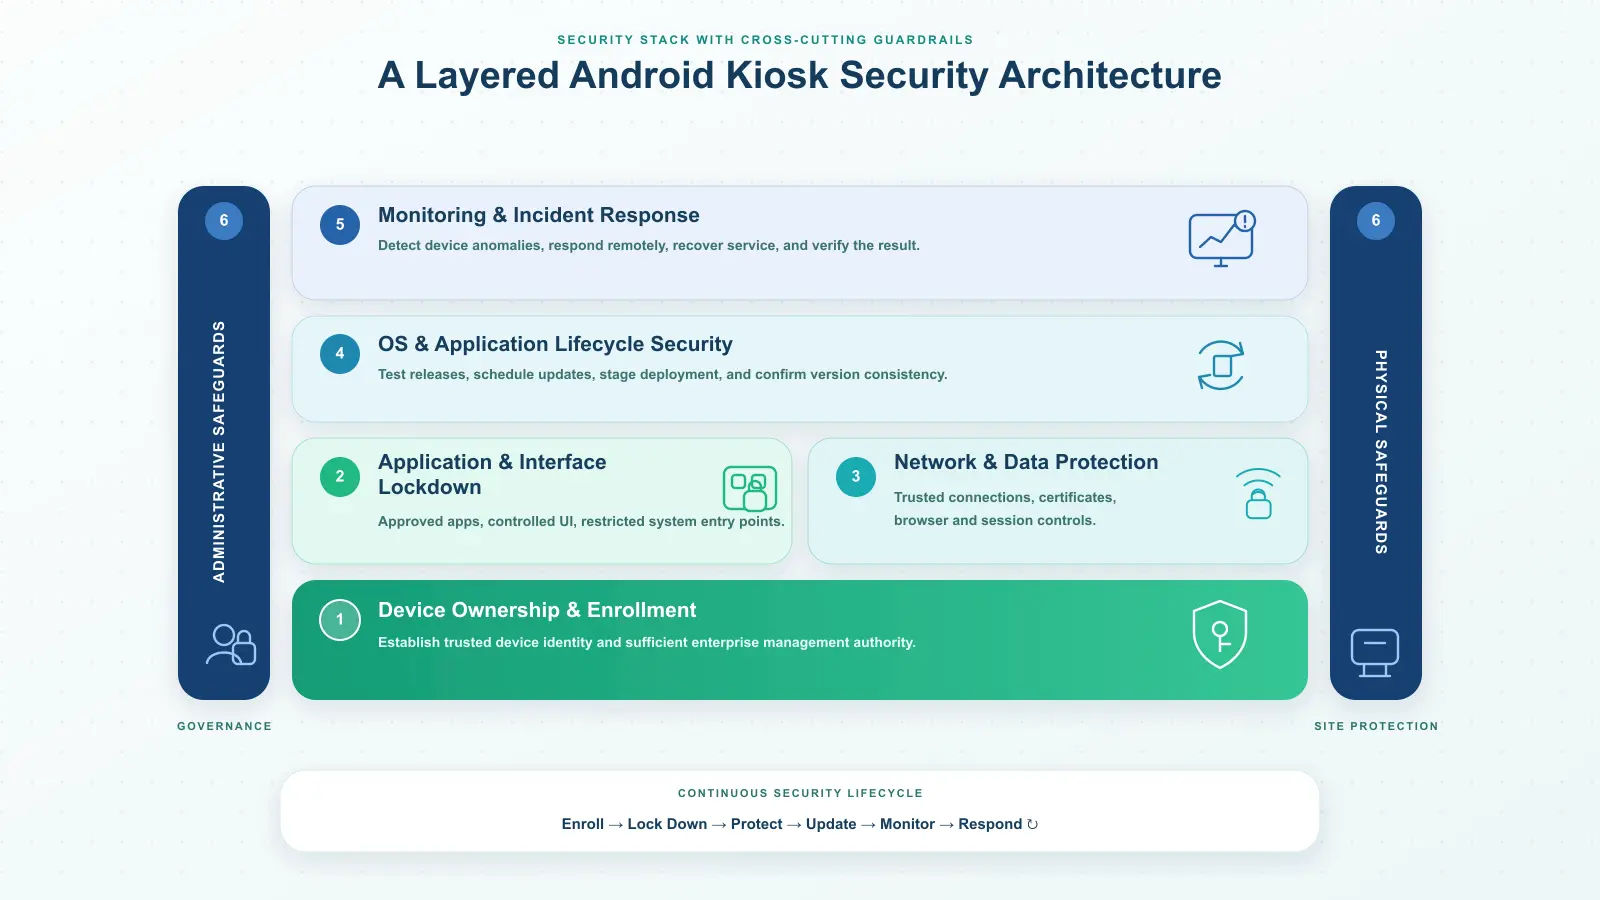The image size is (1600, 900).
Task: Click the Continuous Security Lifecycle label
Action: tap(800, 793)
